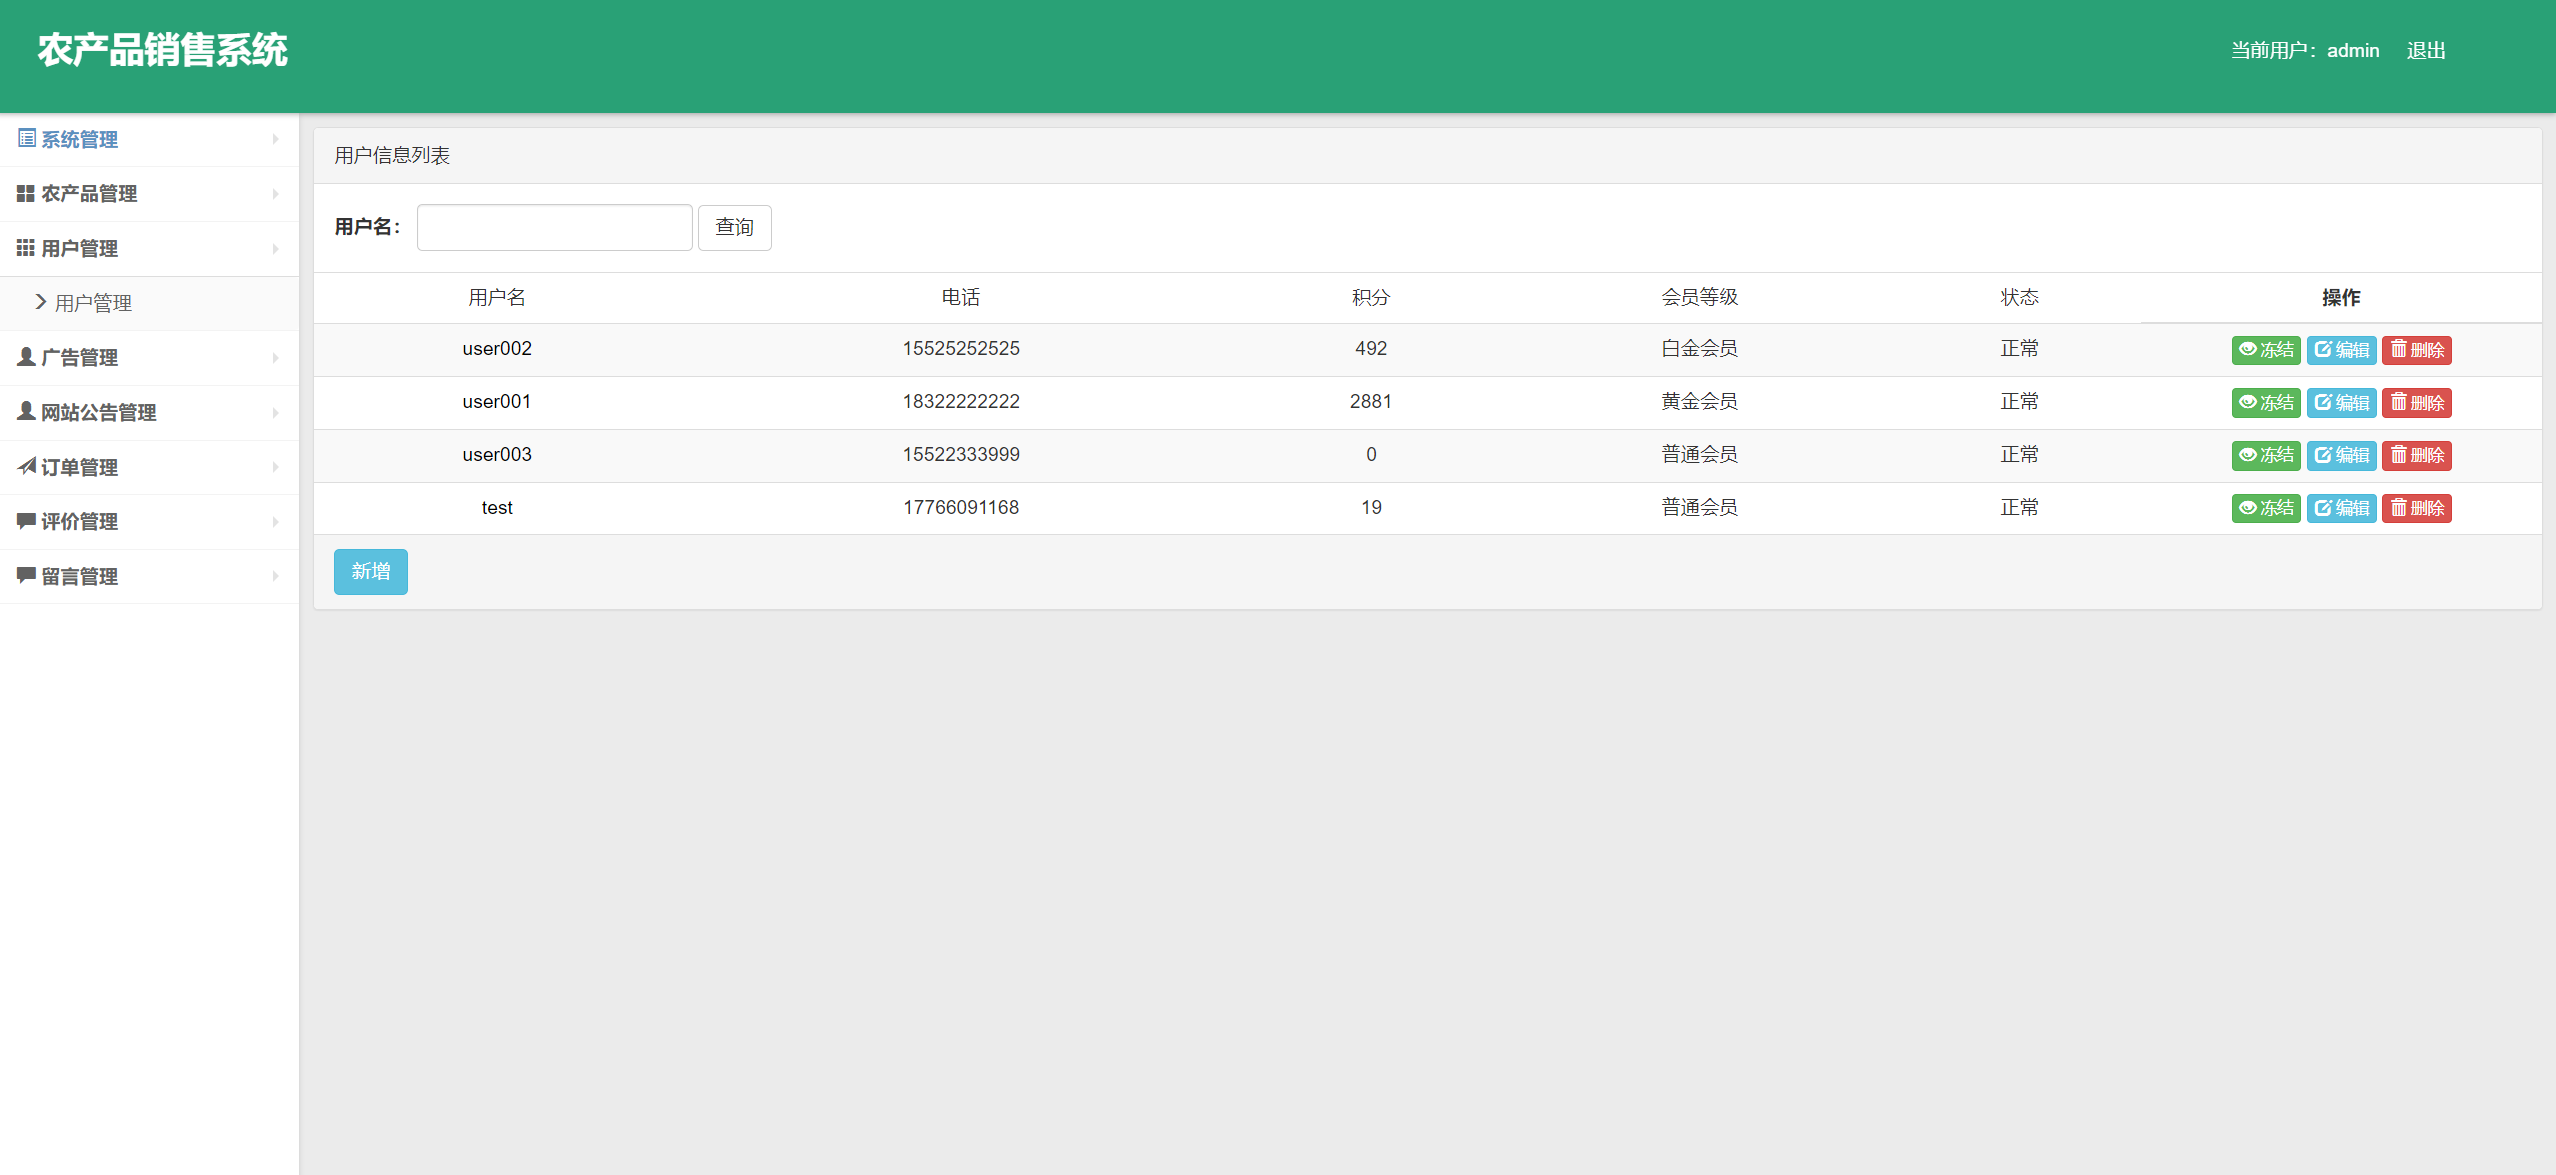This screenshot has width=2556, height=1175.
Task: Freeze user002 with the 冻结 button
Action: [x=2266, y=350]
